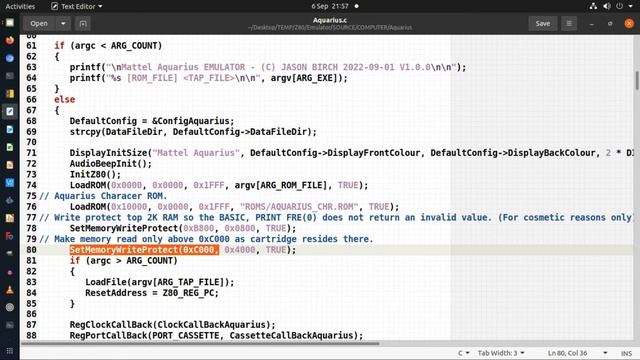Open the yellow archive dock icon
640x360 pixels.
(10, 94)
